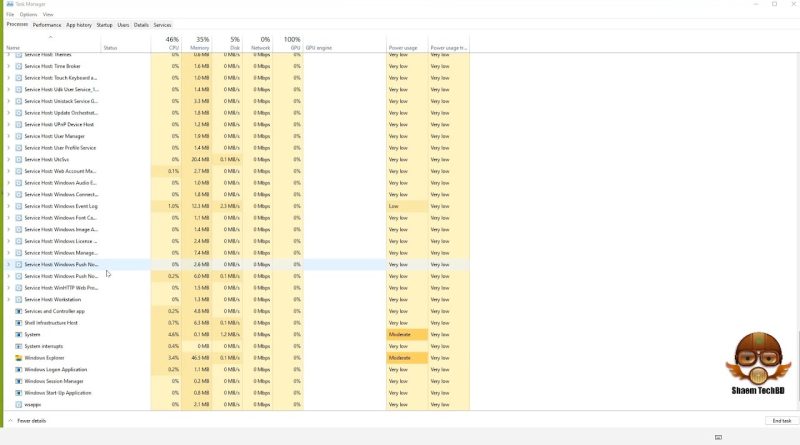Image resolution: width=800 pixels, height=445 pixels.
Task: Click the Service Host: WinHTTP Web Proxy icon
Action: (x=19, y=288)
